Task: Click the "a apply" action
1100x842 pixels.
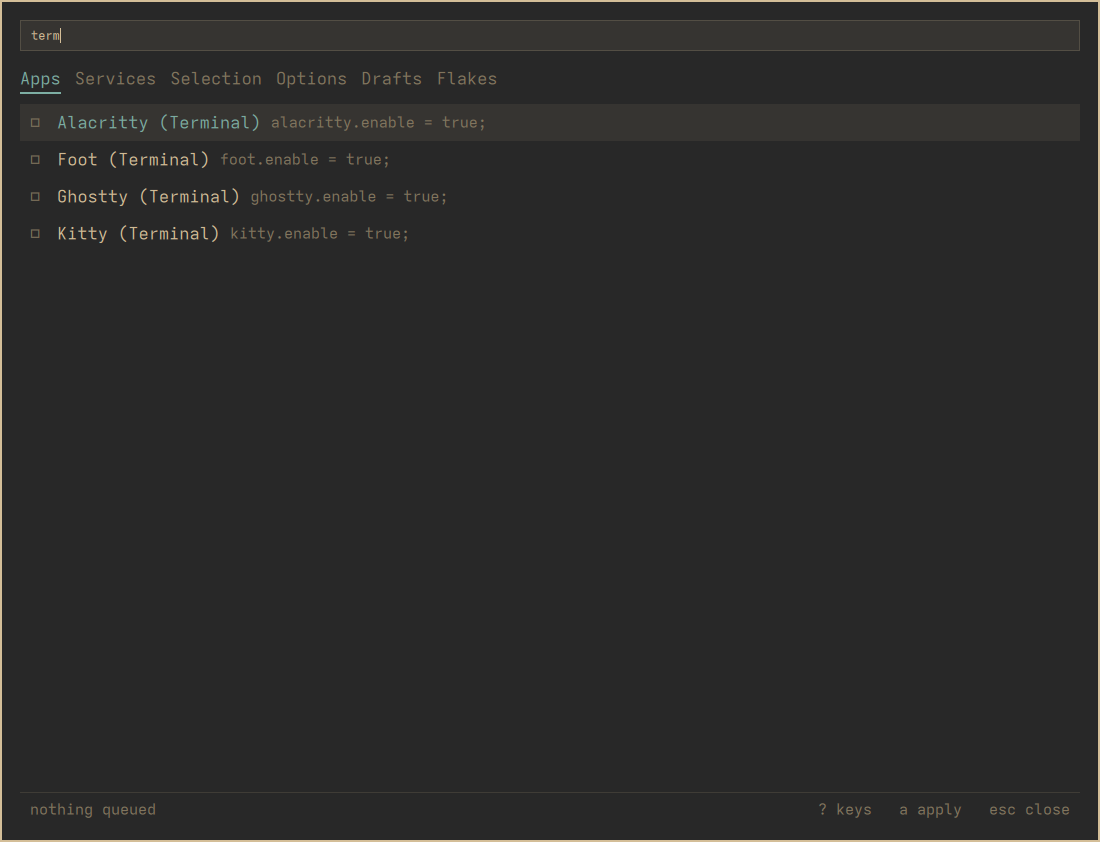Action: click(x=930, y=810)
